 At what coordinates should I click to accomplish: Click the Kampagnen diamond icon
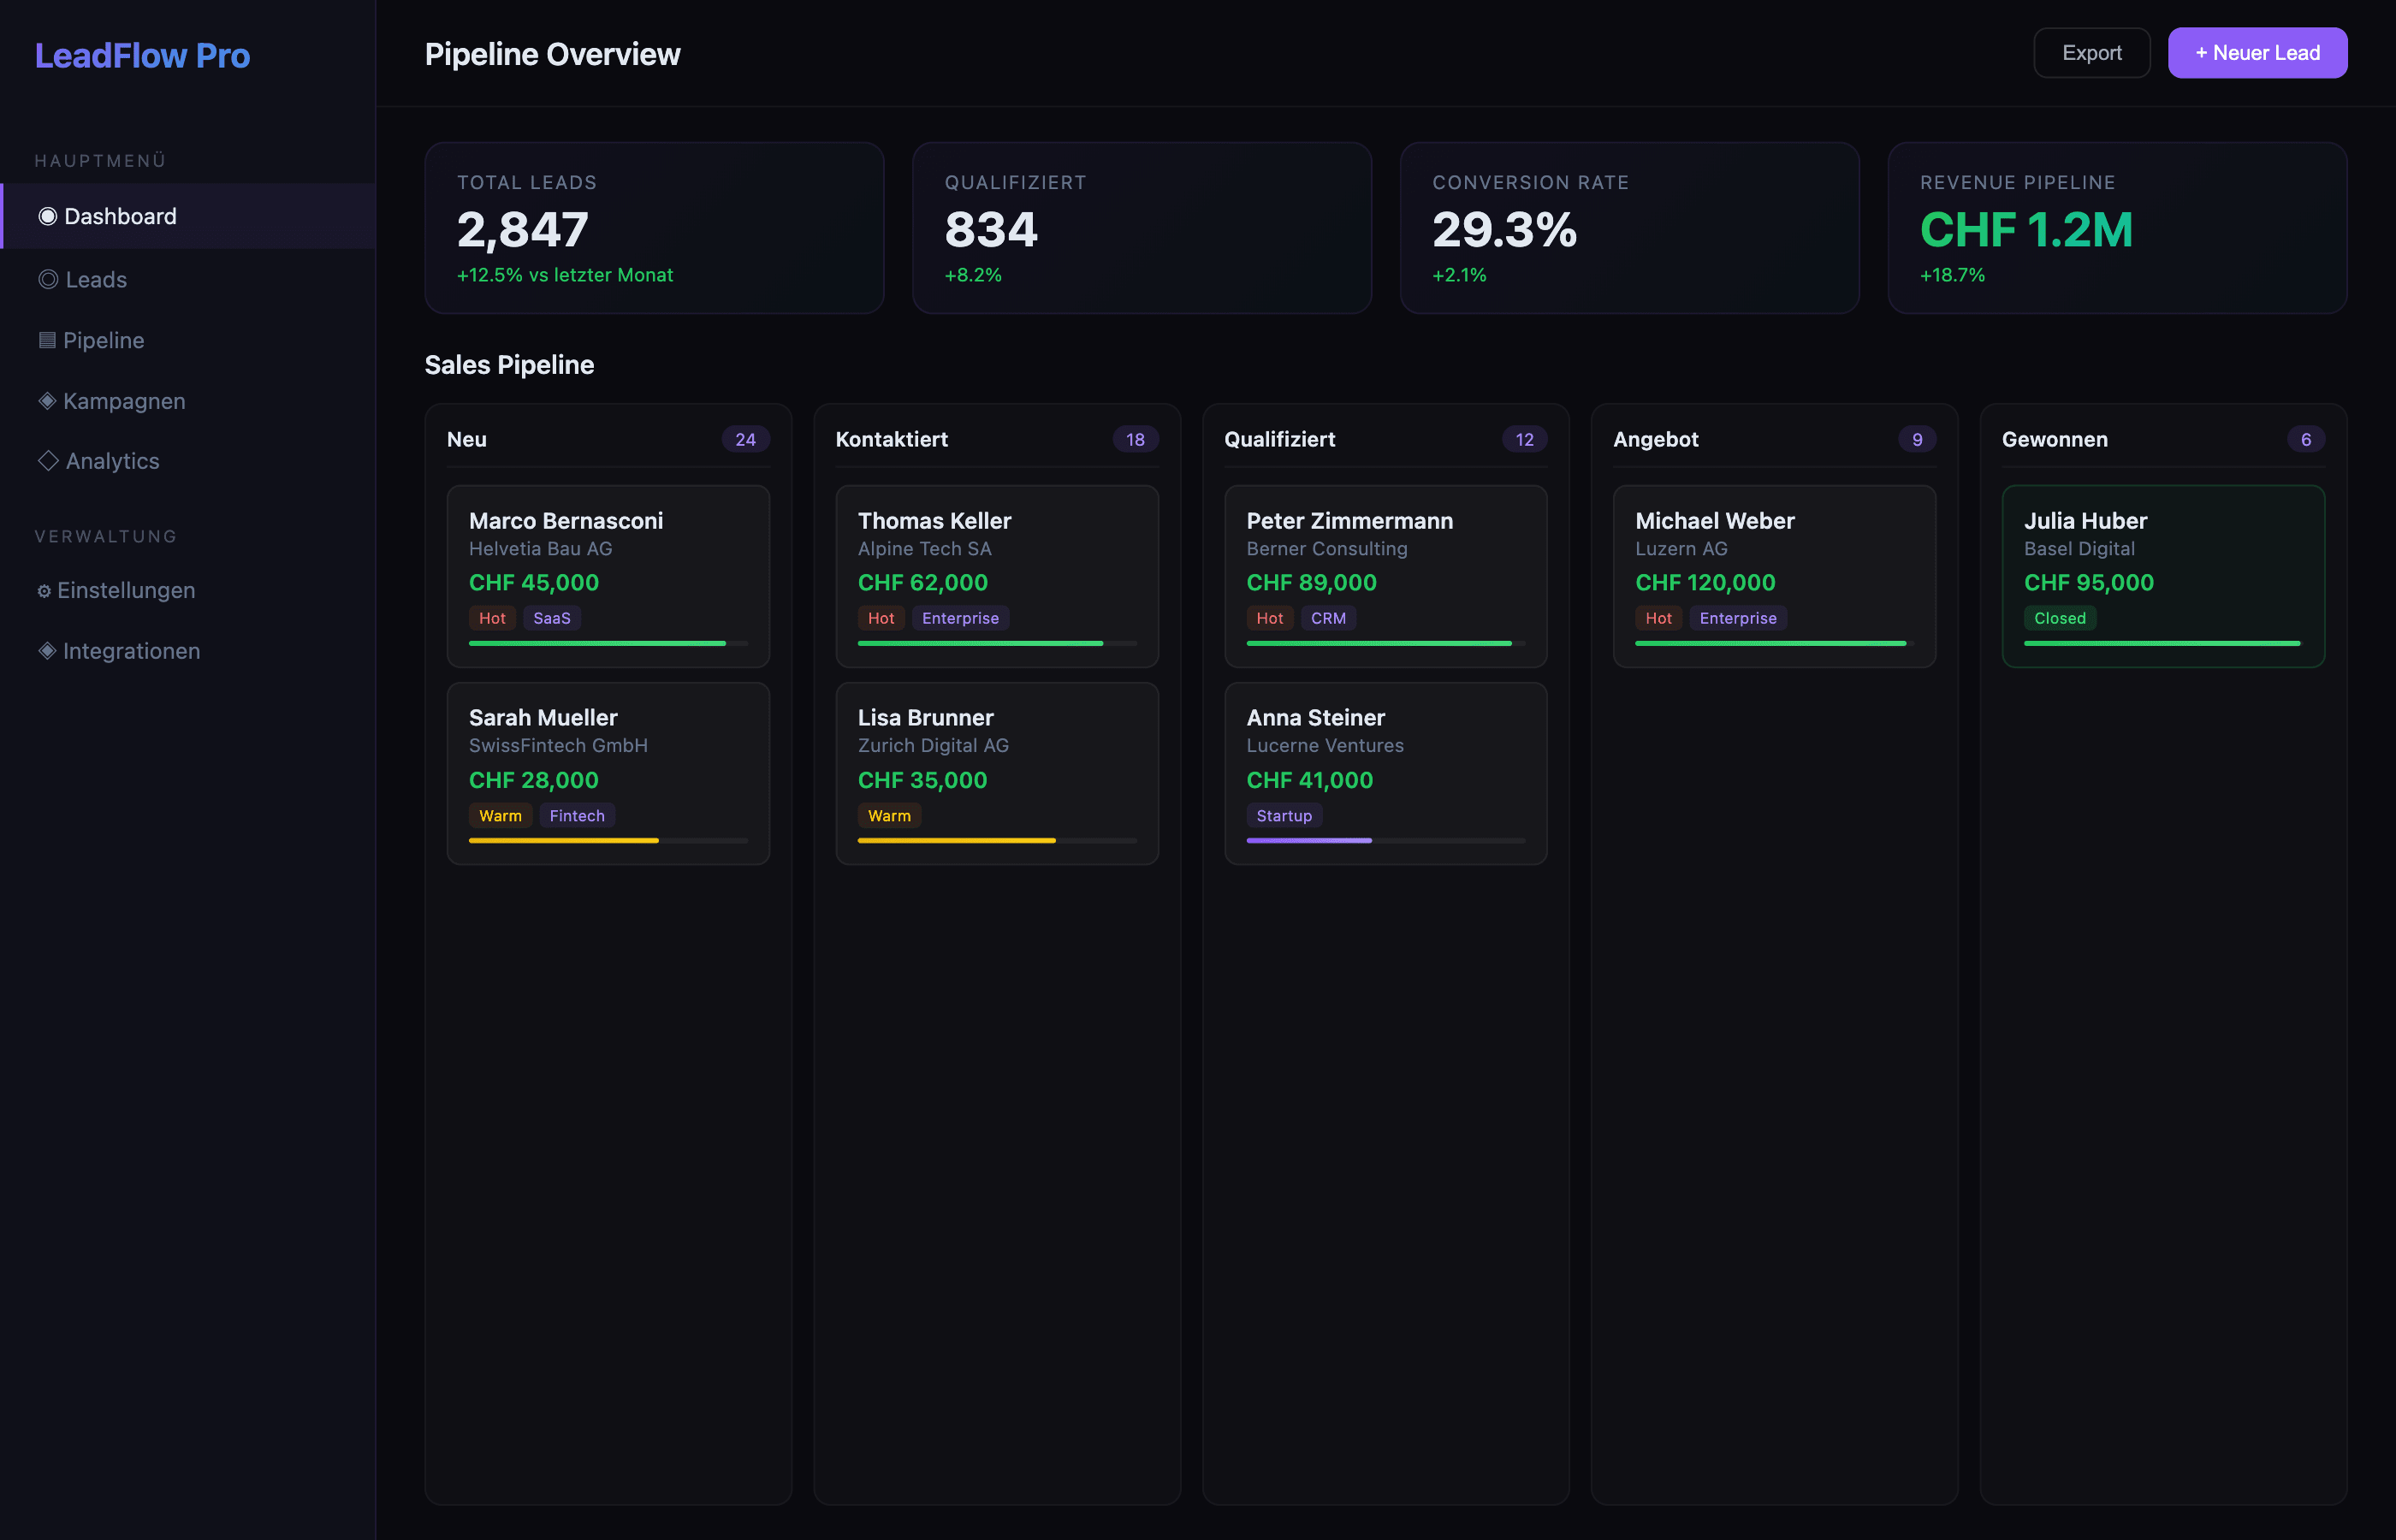tap(47, 401)
